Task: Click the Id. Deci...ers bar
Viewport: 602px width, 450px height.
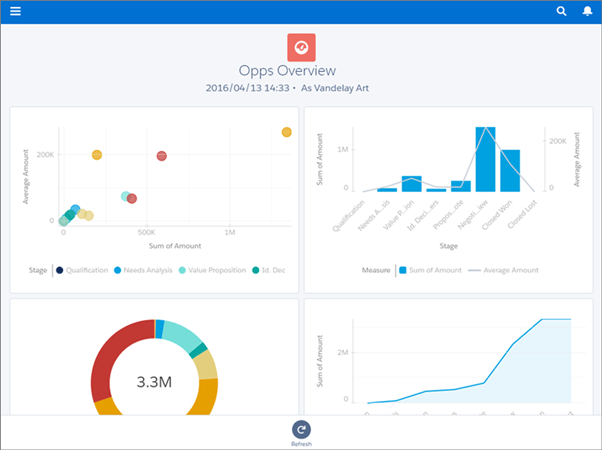Action: click(436, 190)
